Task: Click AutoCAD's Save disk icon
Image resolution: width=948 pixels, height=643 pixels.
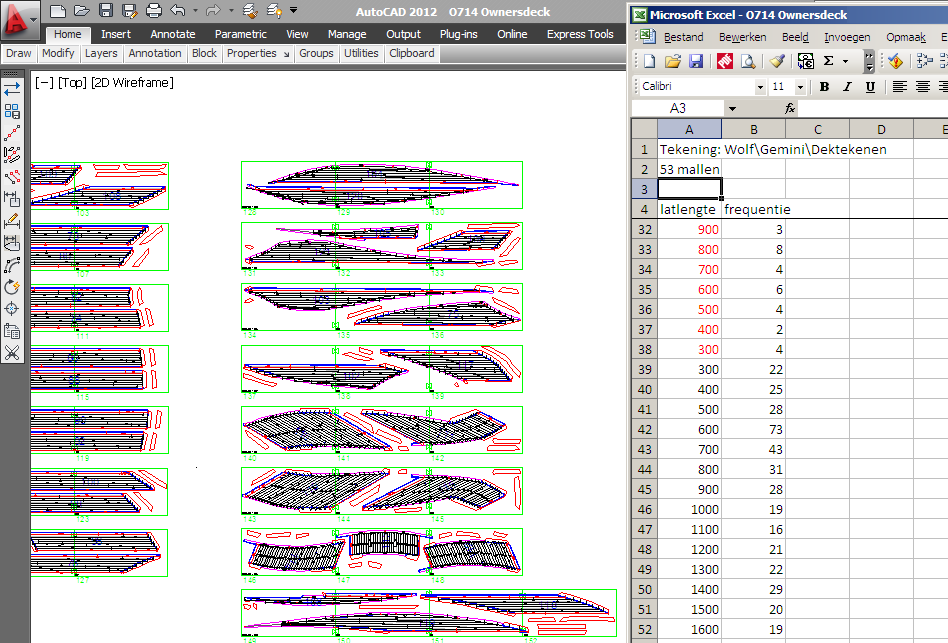Action: click(106, 11)
